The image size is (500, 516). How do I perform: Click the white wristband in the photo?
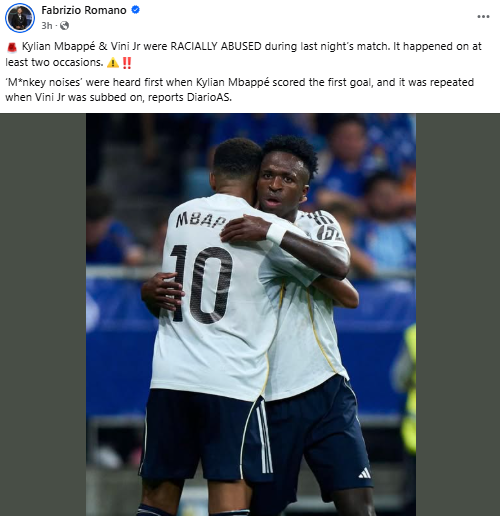[276, 234]
